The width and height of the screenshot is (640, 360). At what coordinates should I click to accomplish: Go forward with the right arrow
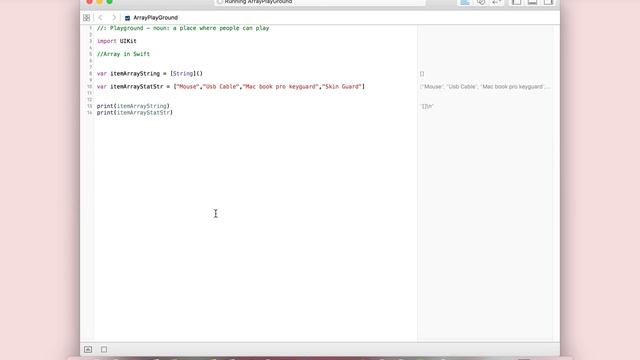pyautogui.click(x=114, y=18)
